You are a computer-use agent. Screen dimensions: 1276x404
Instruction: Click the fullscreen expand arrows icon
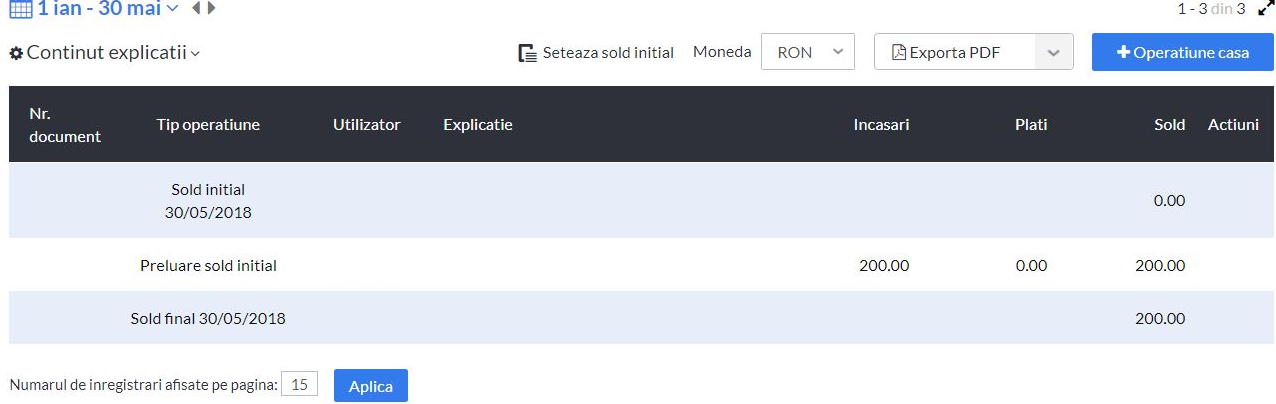pyautogui.click(x=1265, y=9)
